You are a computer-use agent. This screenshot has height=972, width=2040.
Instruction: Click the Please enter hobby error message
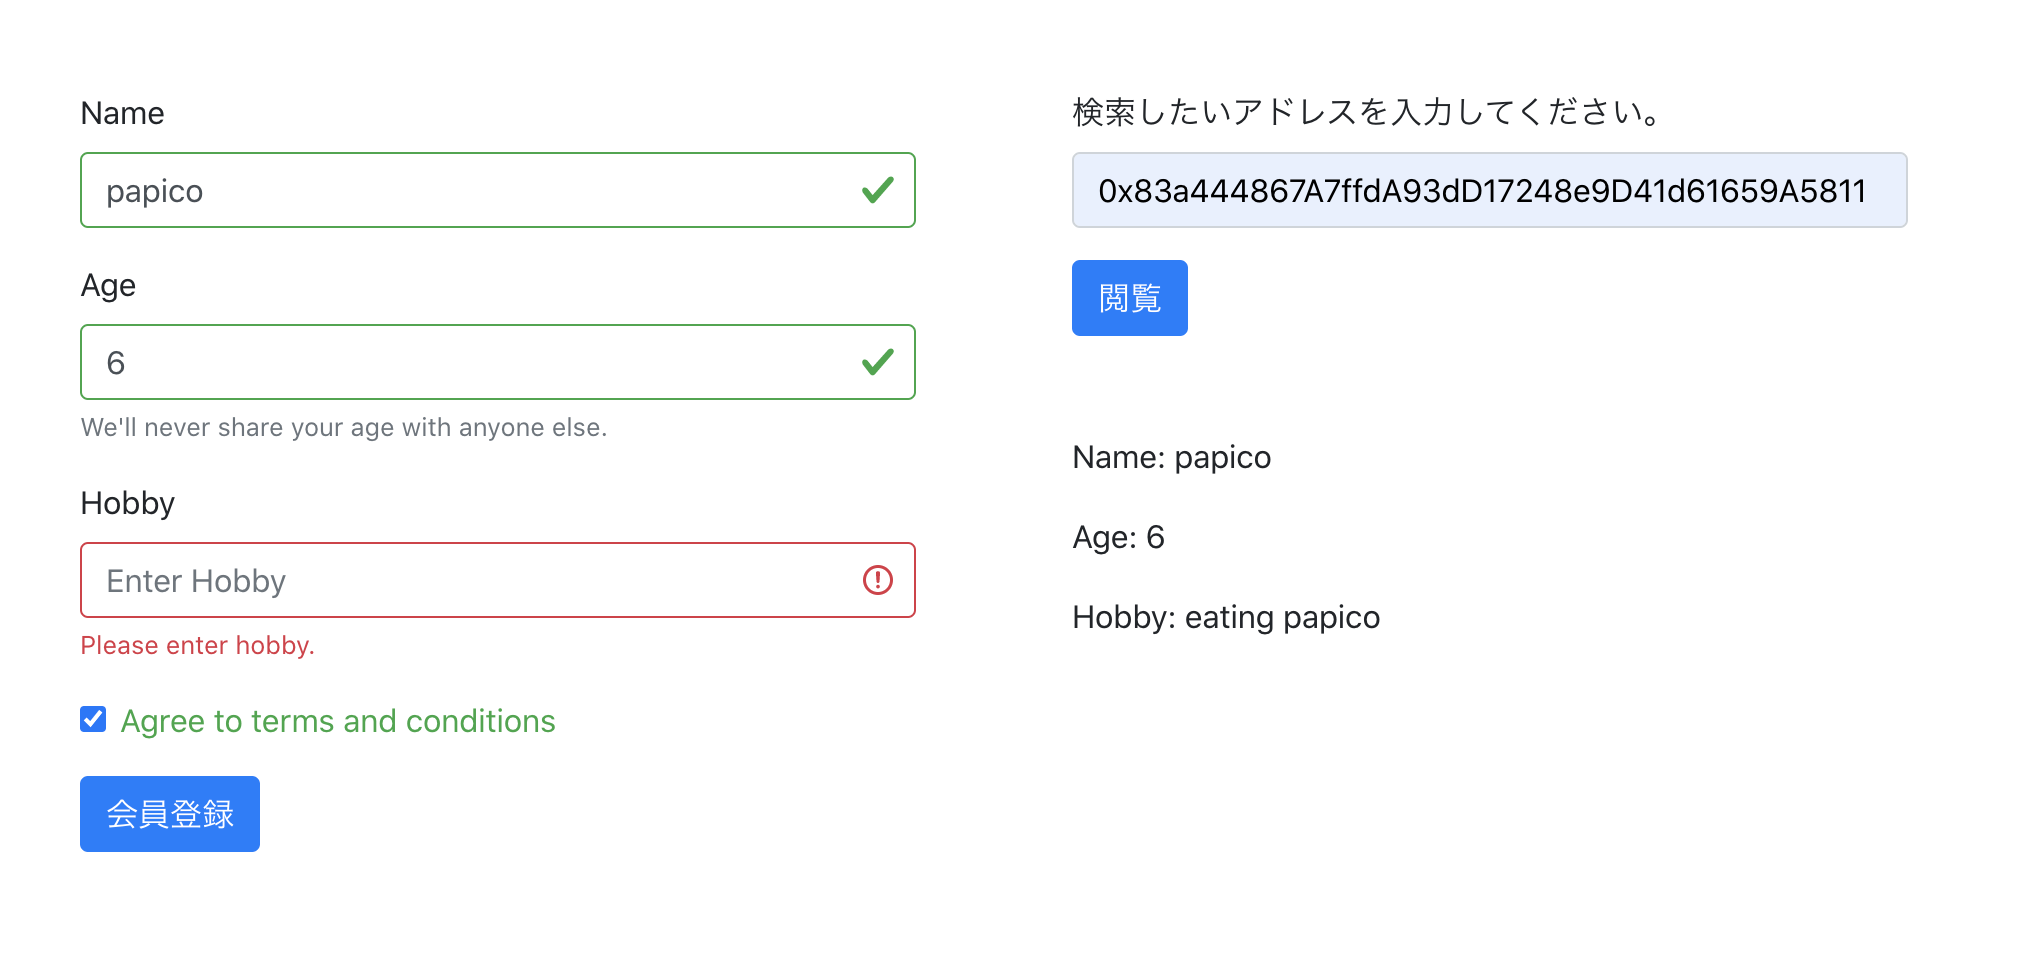(x=197, y=645)
